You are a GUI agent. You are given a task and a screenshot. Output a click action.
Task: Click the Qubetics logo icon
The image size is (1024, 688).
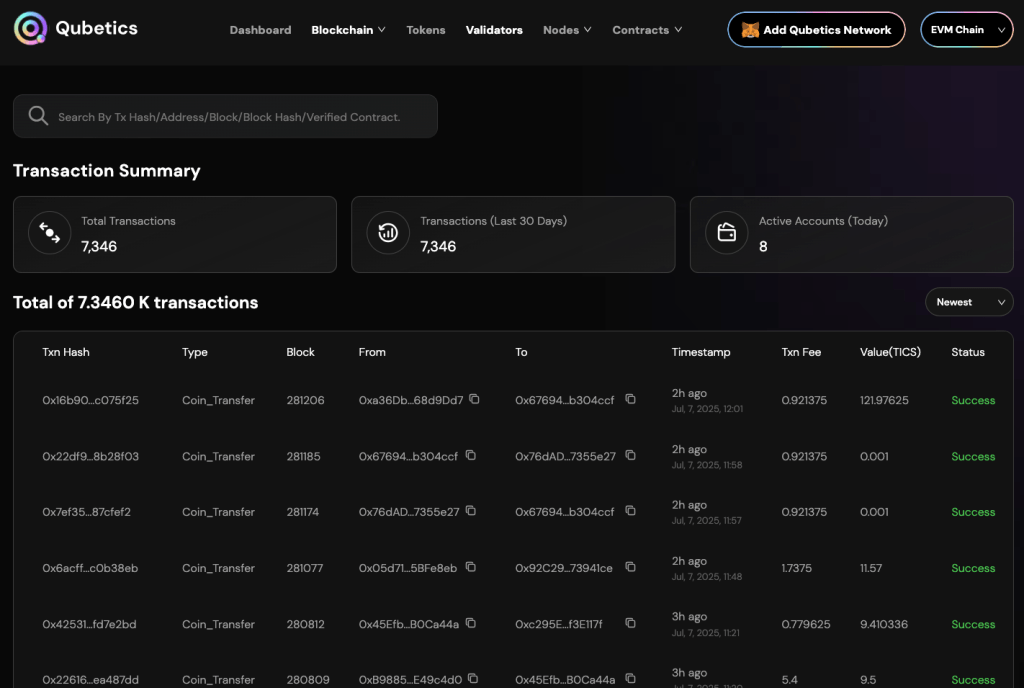tap(30, 29)
